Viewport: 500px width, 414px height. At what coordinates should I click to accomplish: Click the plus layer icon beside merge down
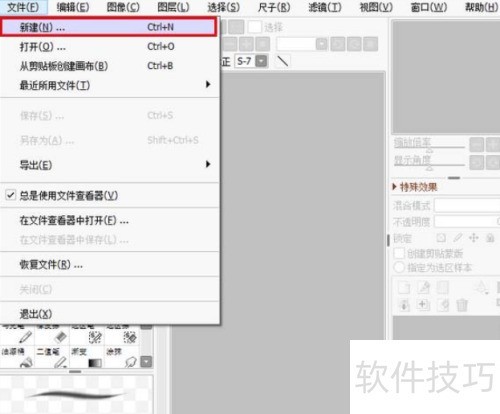pyautogui.click(x=423, y=304)
